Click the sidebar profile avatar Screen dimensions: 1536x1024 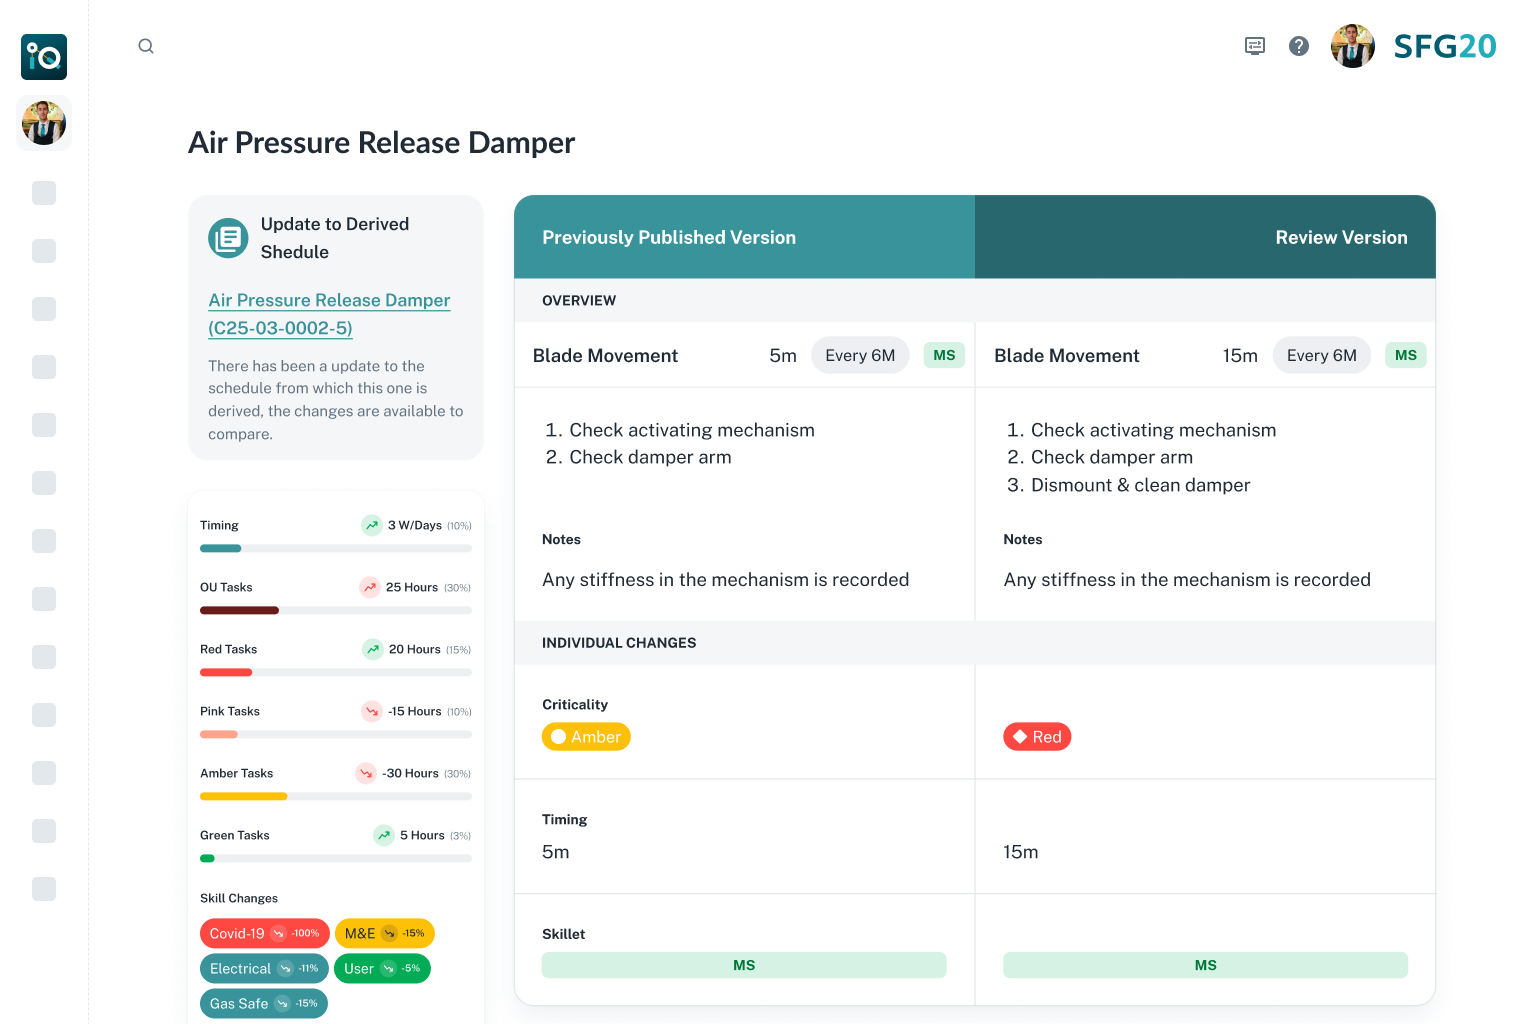point(44,123)
